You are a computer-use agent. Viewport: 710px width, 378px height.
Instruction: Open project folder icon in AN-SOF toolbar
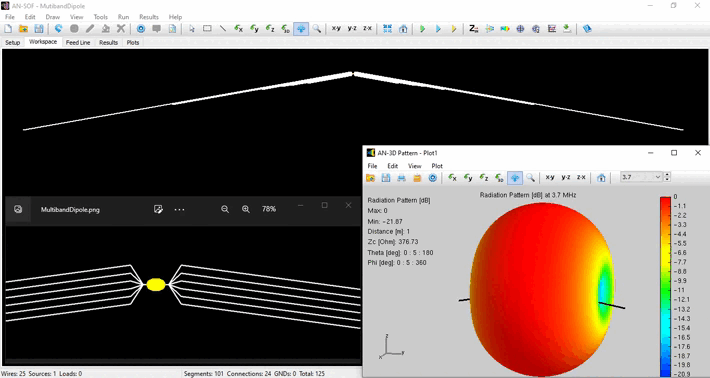tap(24, 29)
